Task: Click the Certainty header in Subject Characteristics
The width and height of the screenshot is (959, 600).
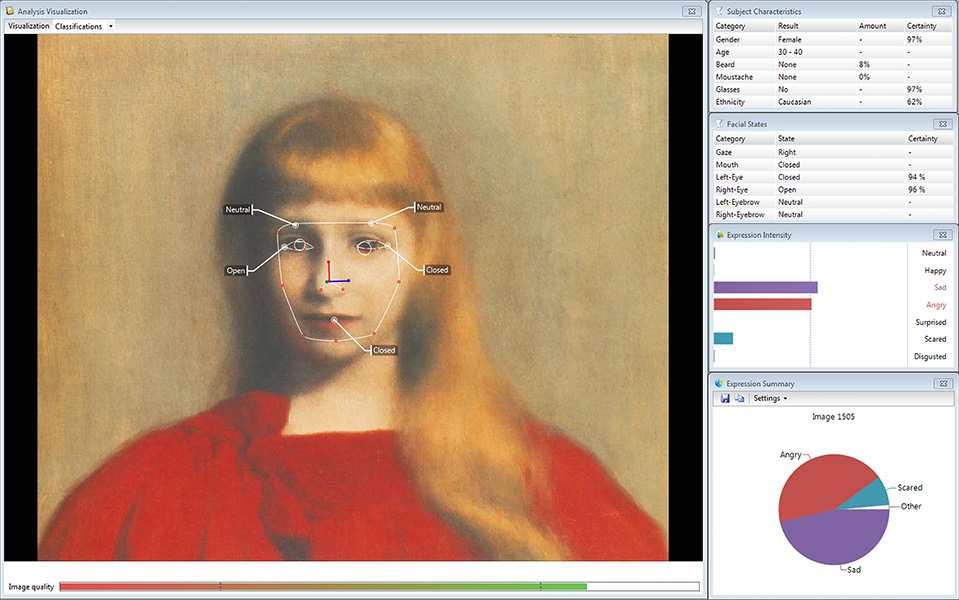Action: click(922, 26)
